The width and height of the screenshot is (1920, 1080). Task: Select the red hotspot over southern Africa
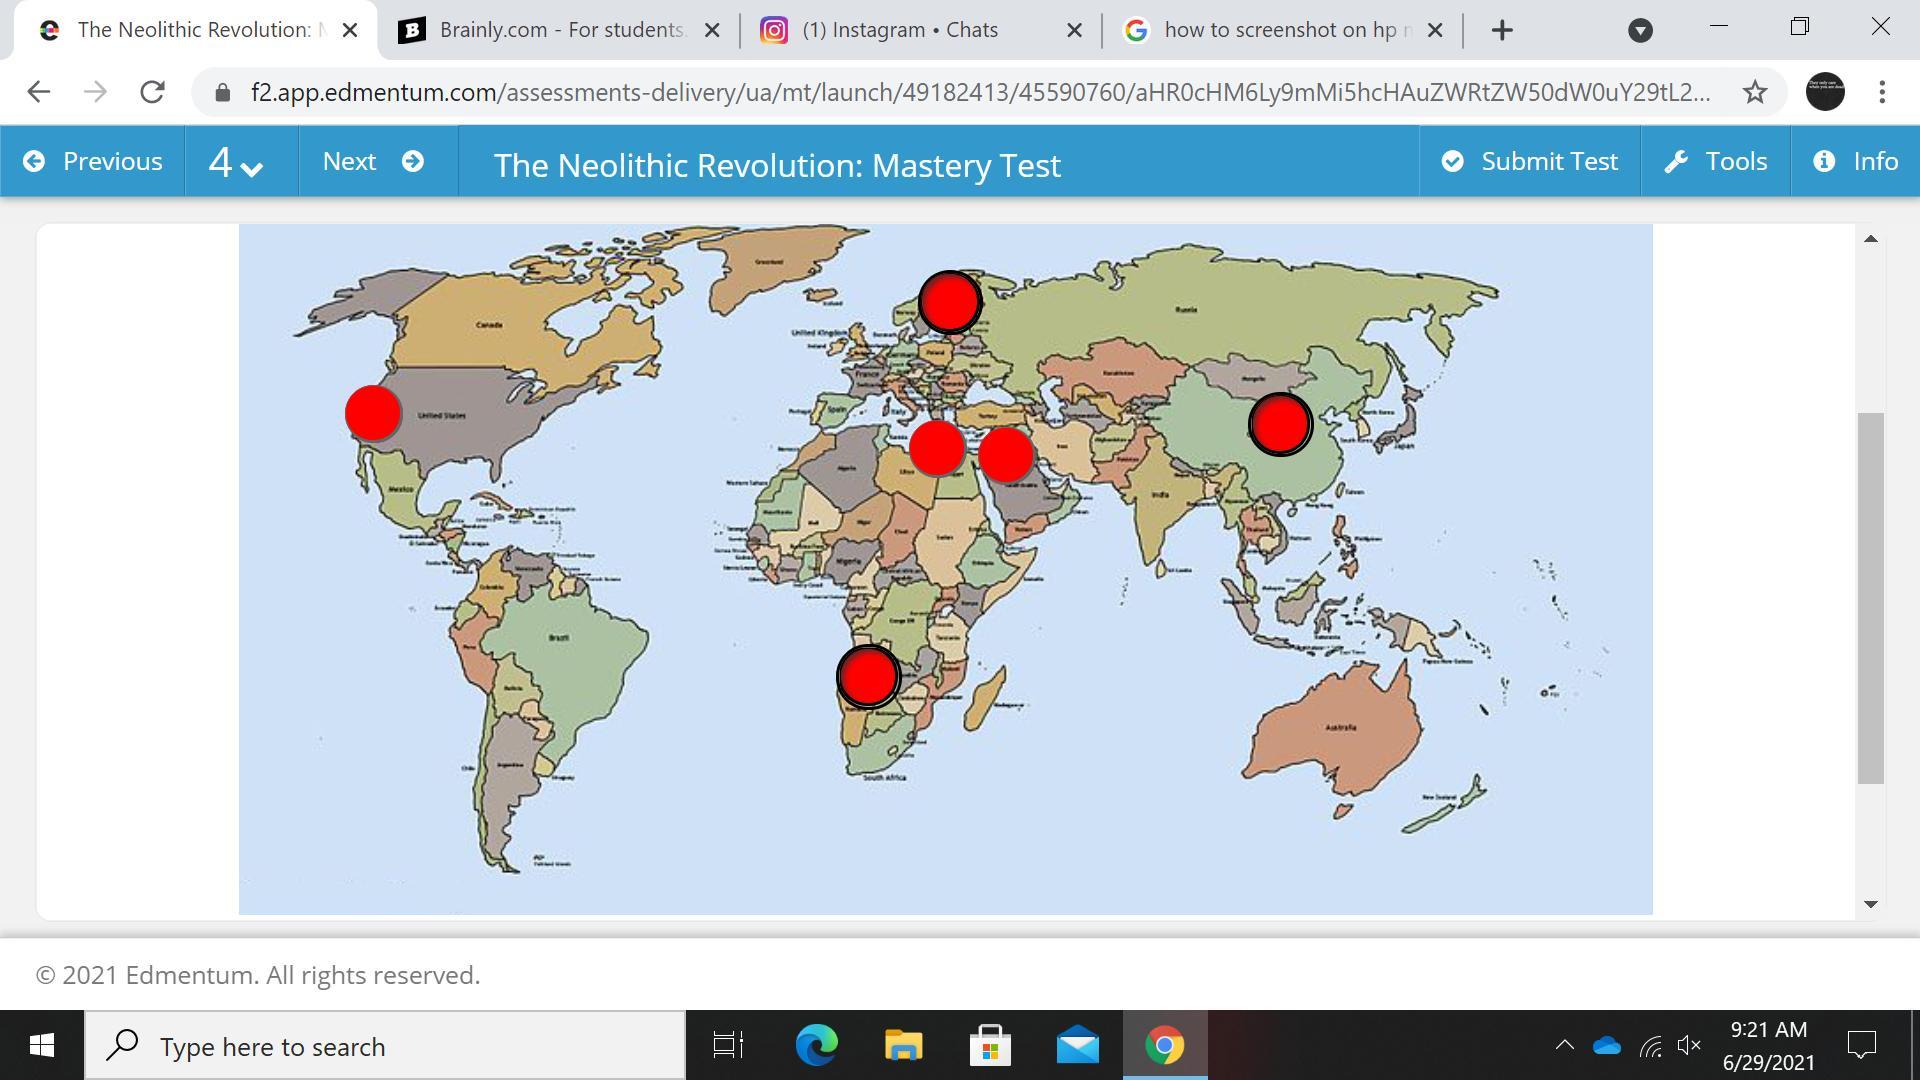[867, 677]
